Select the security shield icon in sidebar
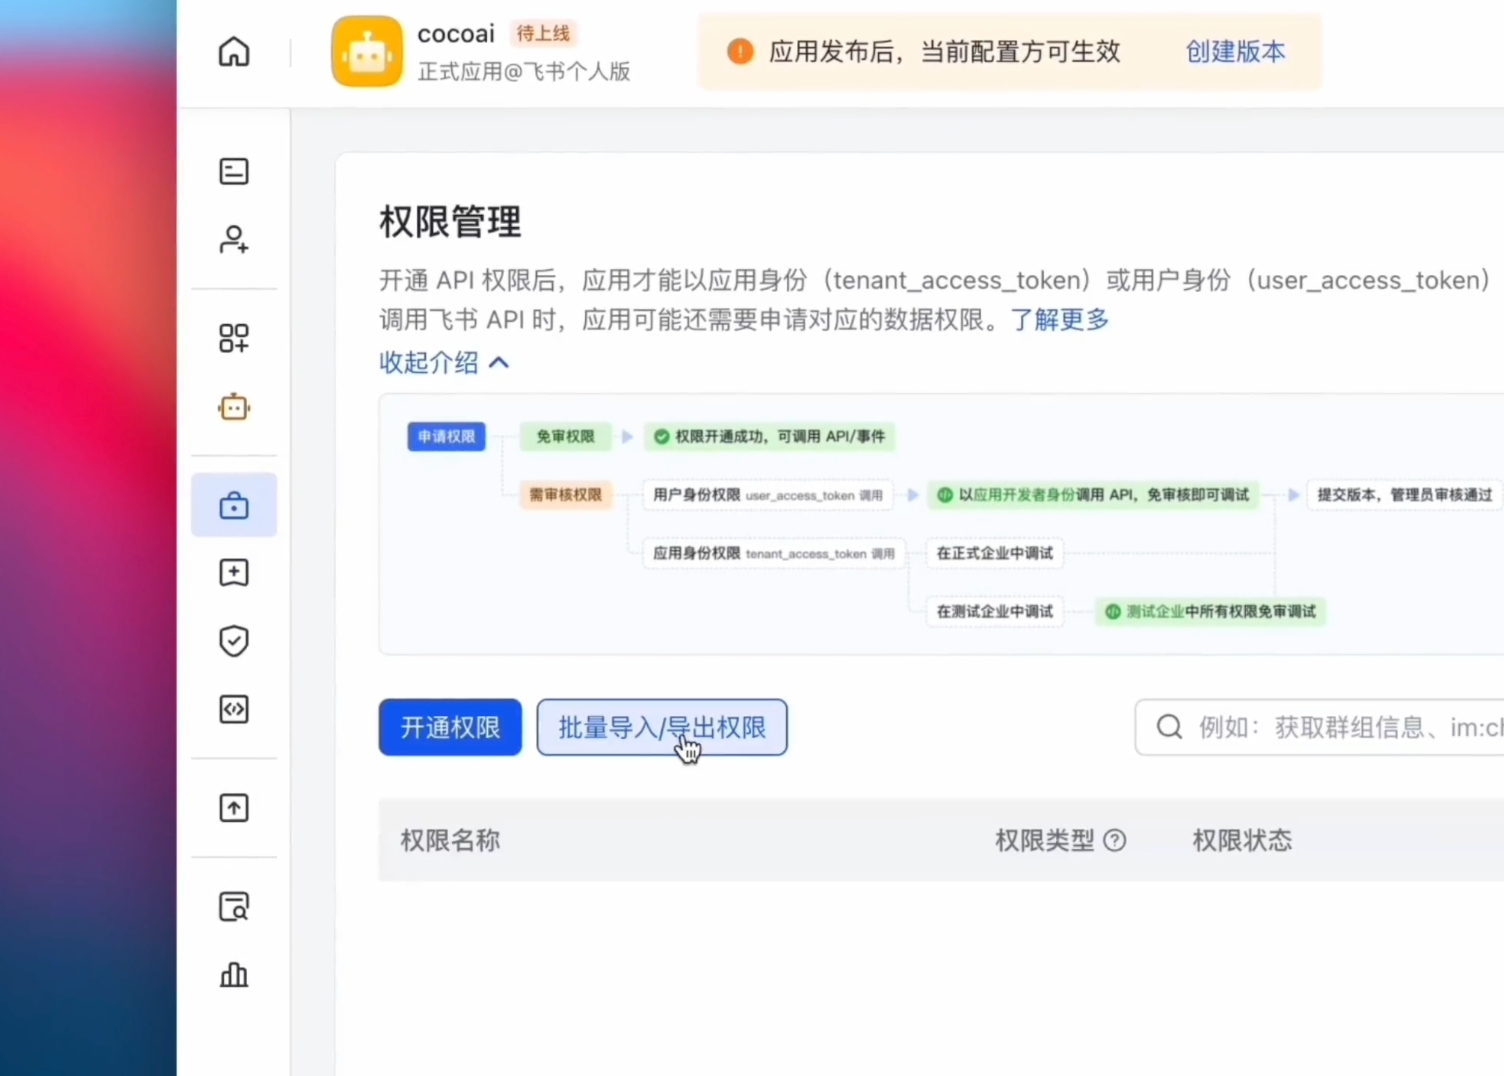 pos(233,640)
